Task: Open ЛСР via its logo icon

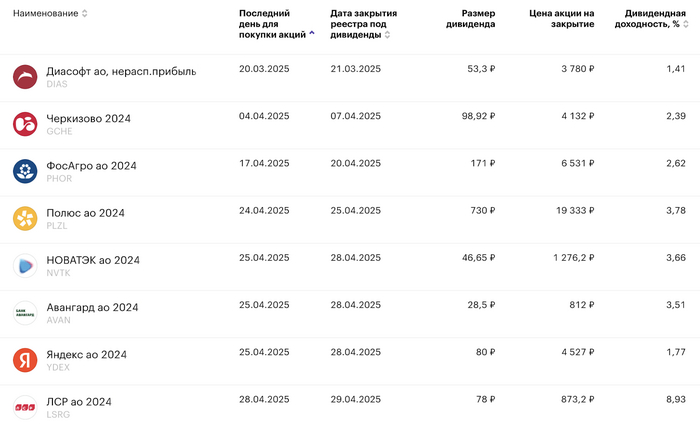Action: 25,406
